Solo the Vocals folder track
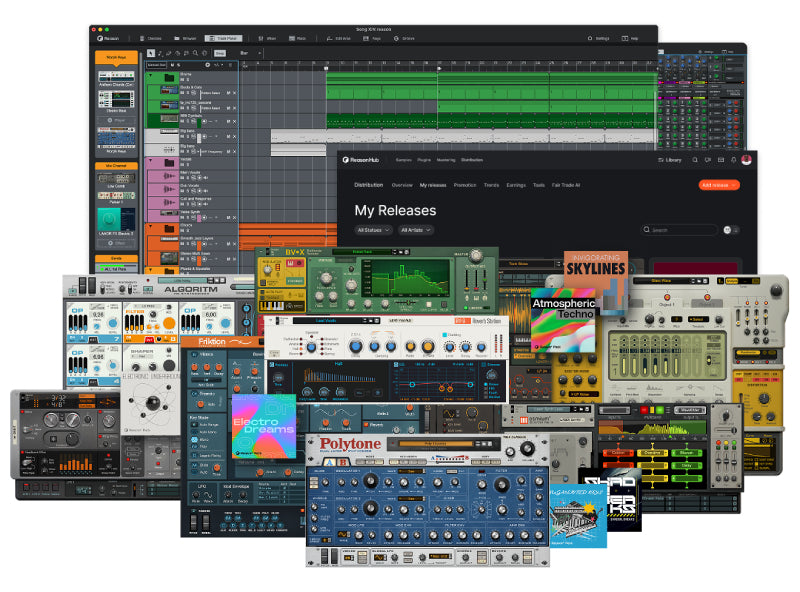Screen dimensions: 800x592 [187, 165]
